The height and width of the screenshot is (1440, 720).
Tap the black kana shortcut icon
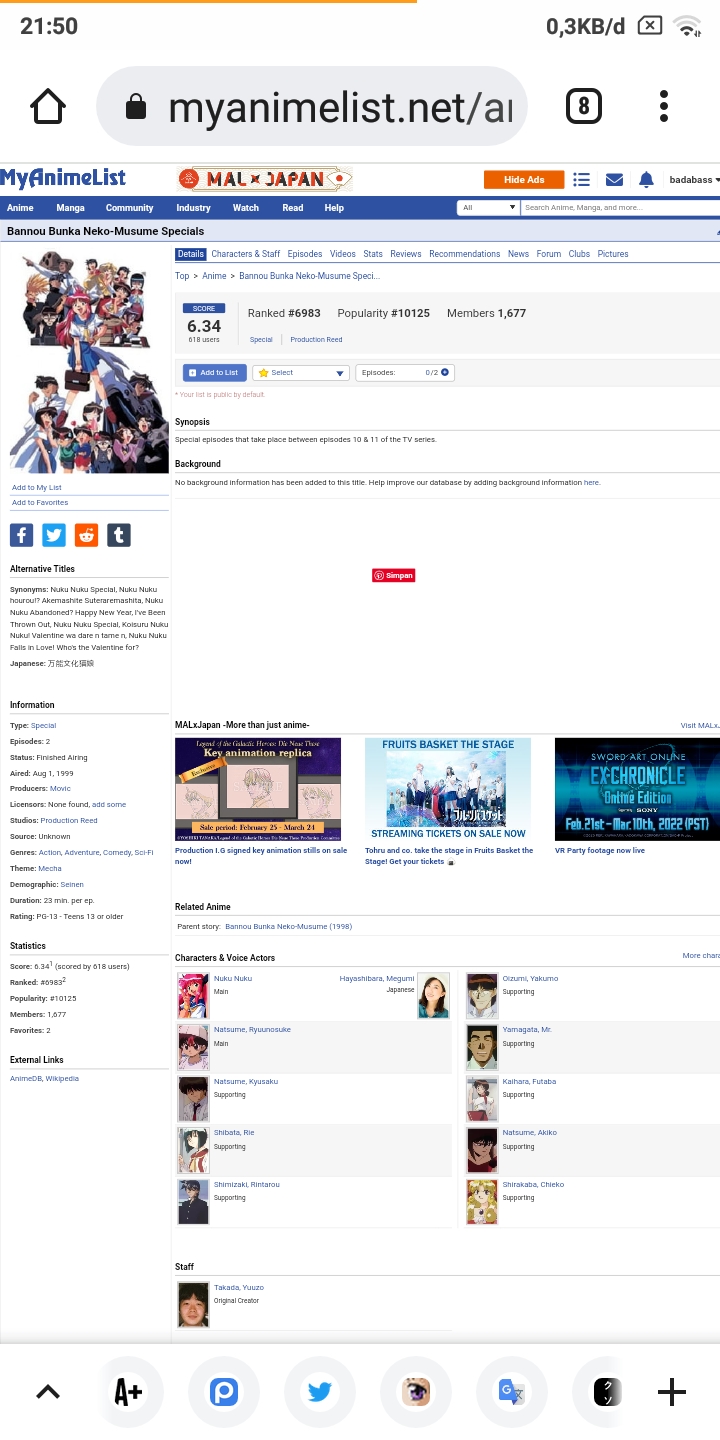tap(607, 1392)
